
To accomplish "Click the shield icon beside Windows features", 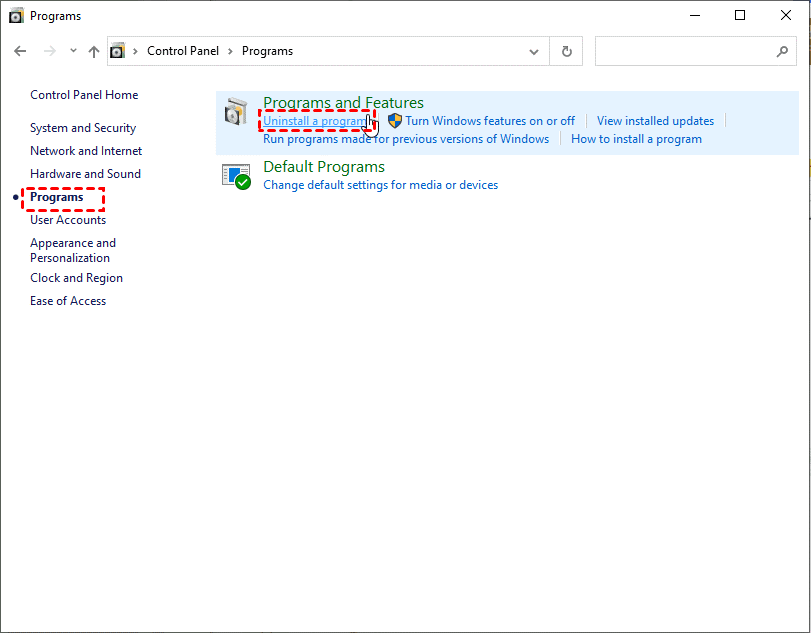I will [395, 120].
